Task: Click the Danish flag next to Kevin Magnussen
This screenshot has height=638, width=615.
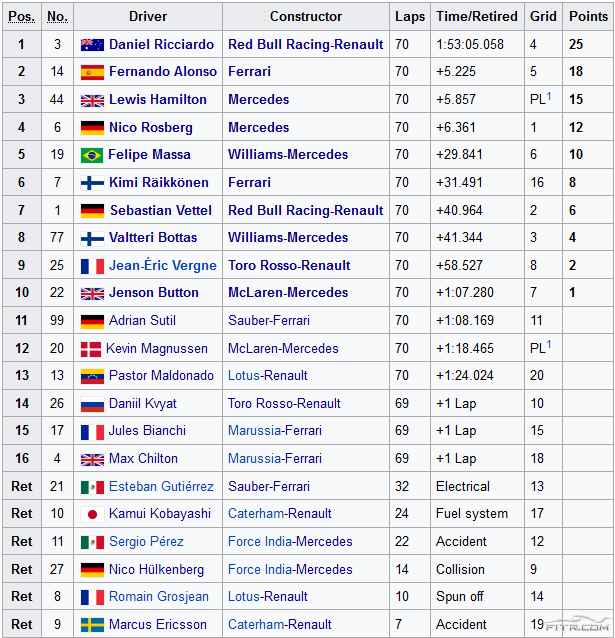Action: click(x=92, y=349)
